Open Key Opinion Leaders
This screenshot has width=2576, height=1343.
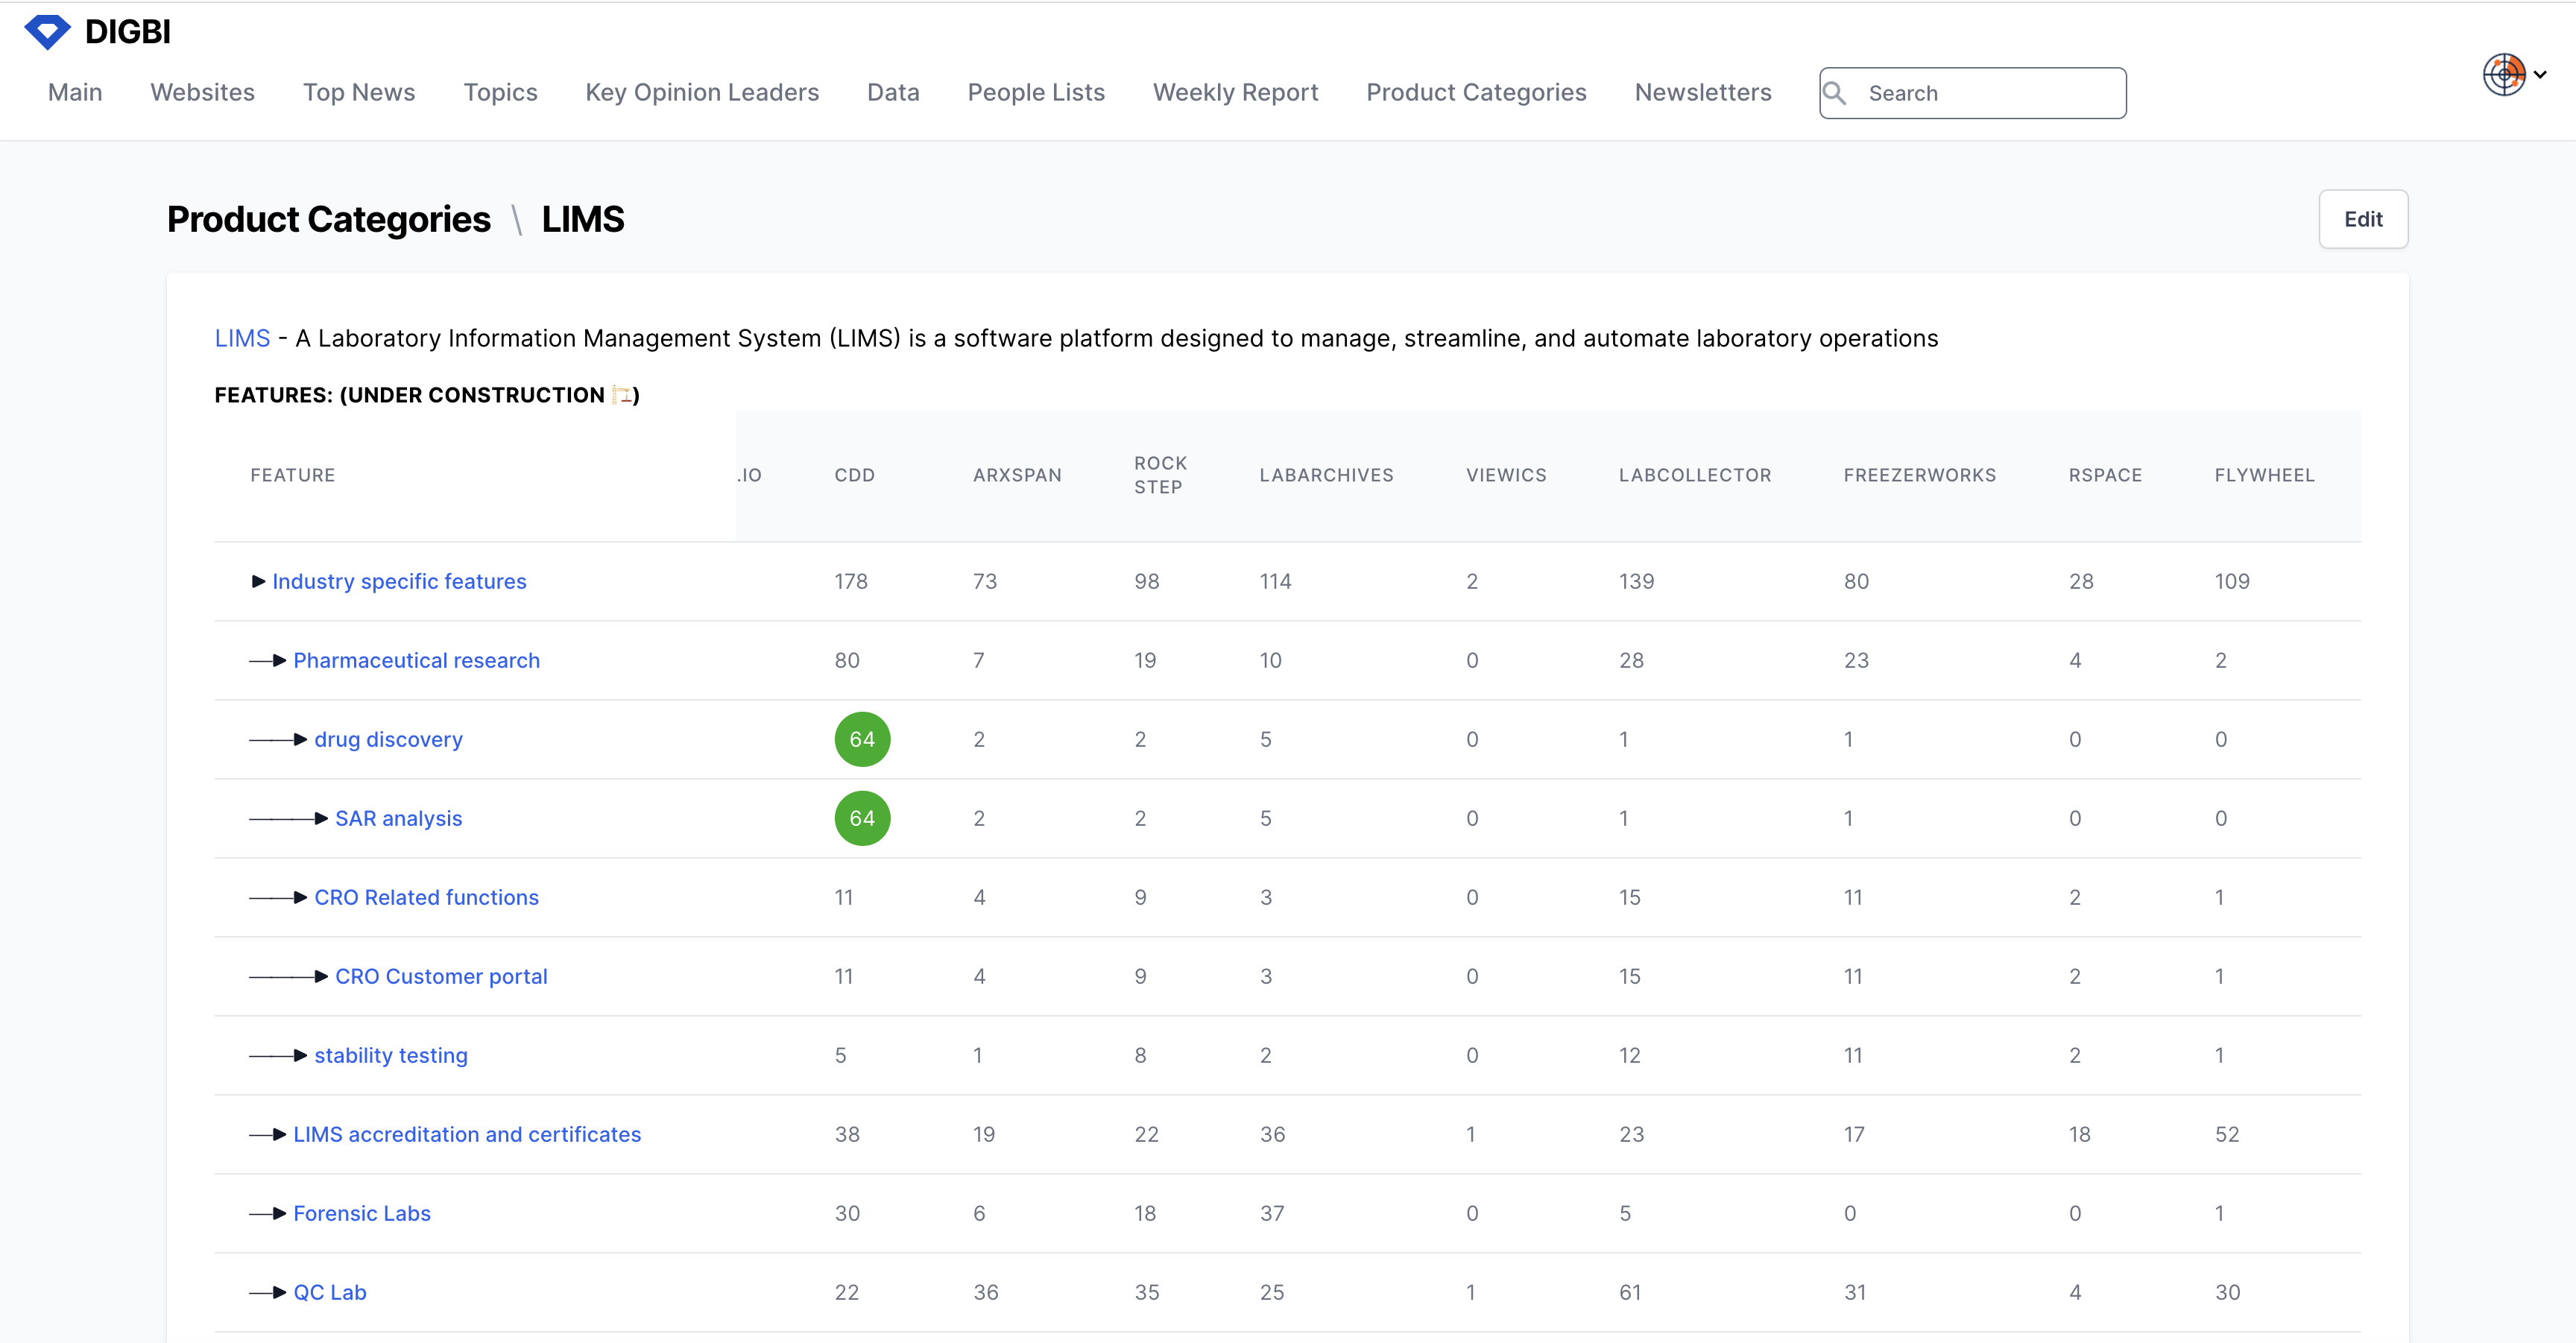click(x=702, y=92)
